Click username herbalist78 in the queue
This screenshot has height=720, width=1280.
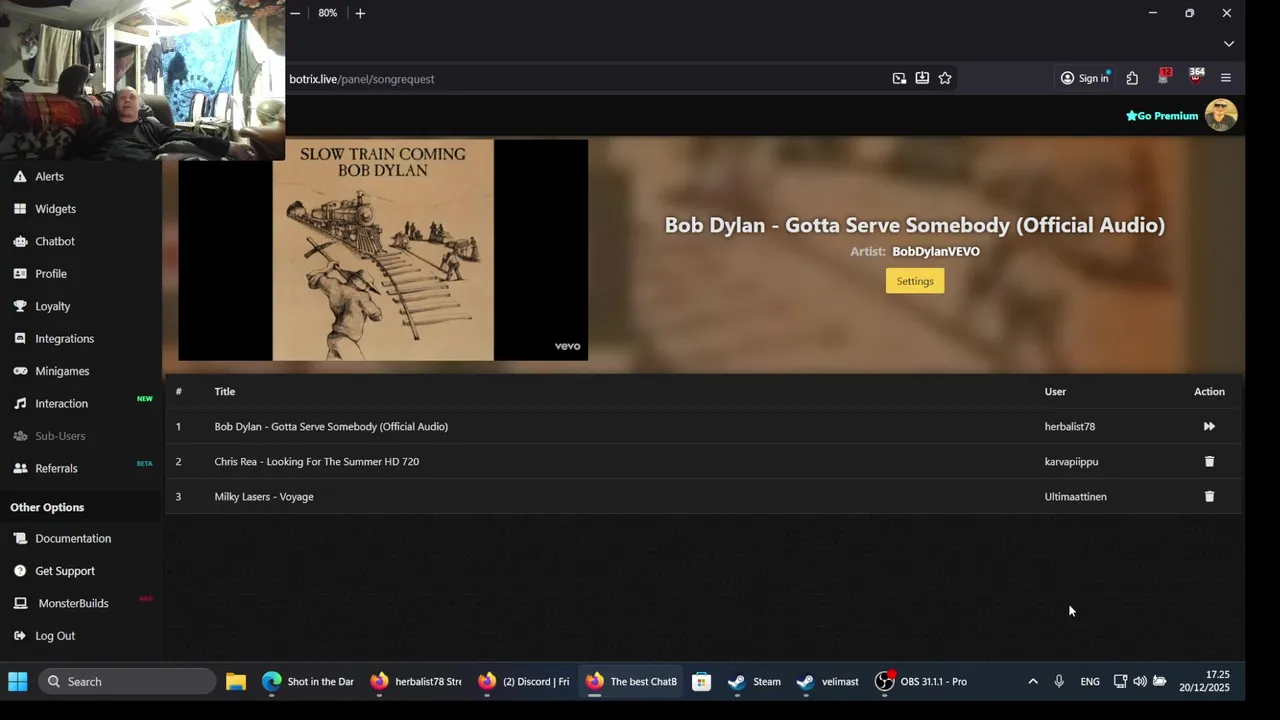(1070, 427)
